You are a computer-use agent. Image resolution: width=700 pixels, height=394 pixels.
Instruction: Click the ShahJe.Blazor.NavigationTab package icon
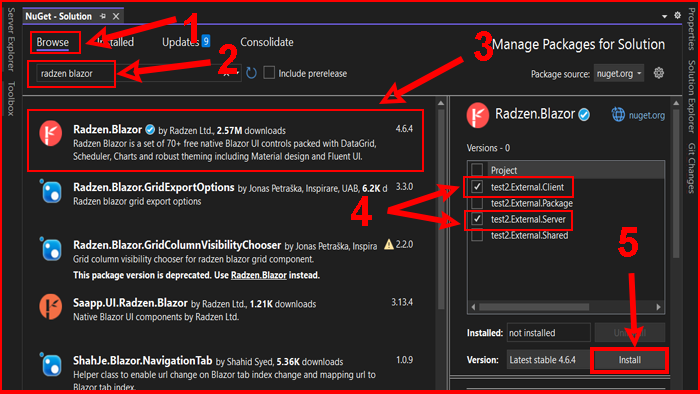(x=51, y=365)
